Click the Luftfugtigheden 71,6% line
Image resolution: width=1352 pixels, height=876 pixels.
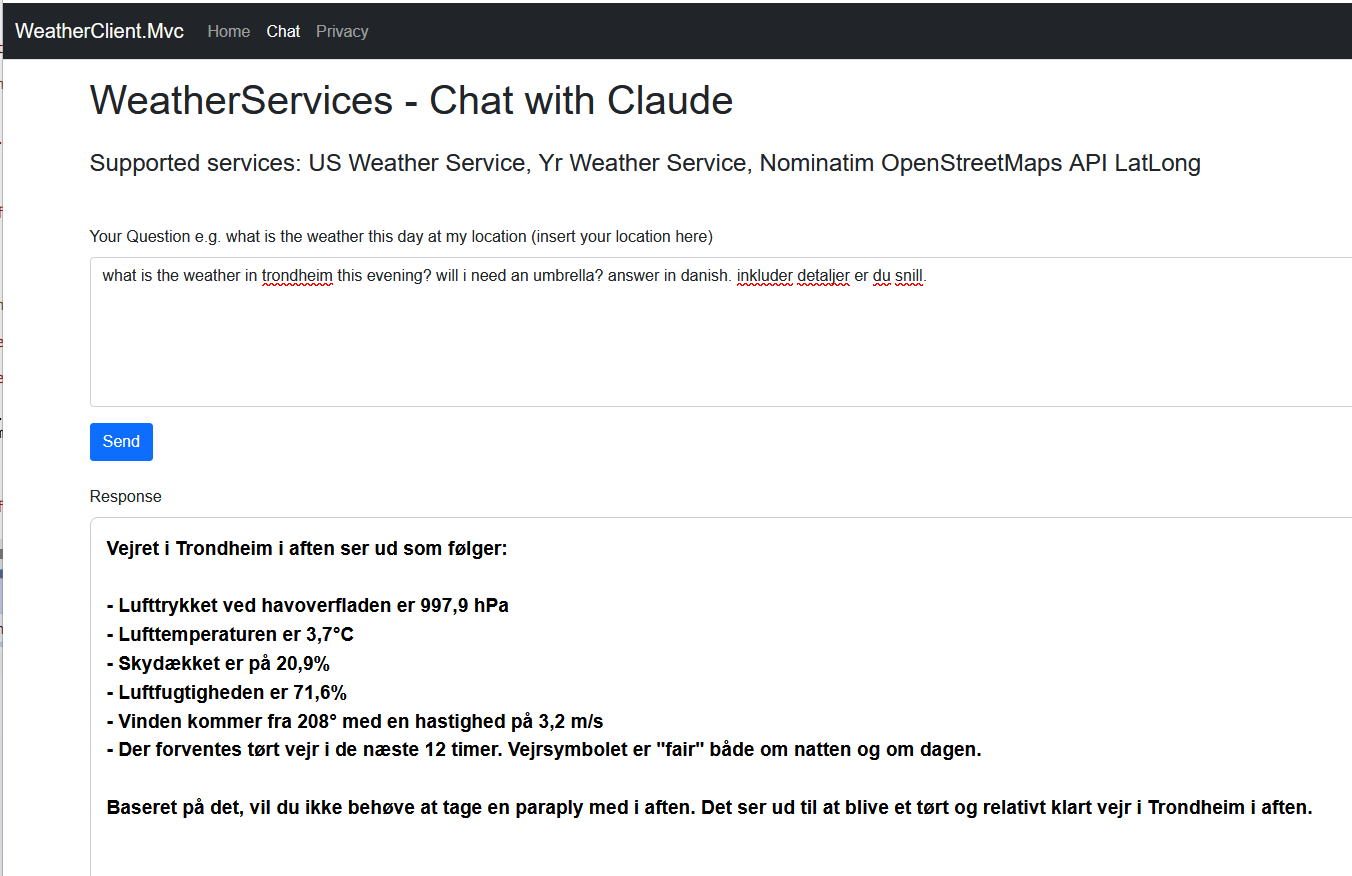pyautogui.click(x=227, y=692)
